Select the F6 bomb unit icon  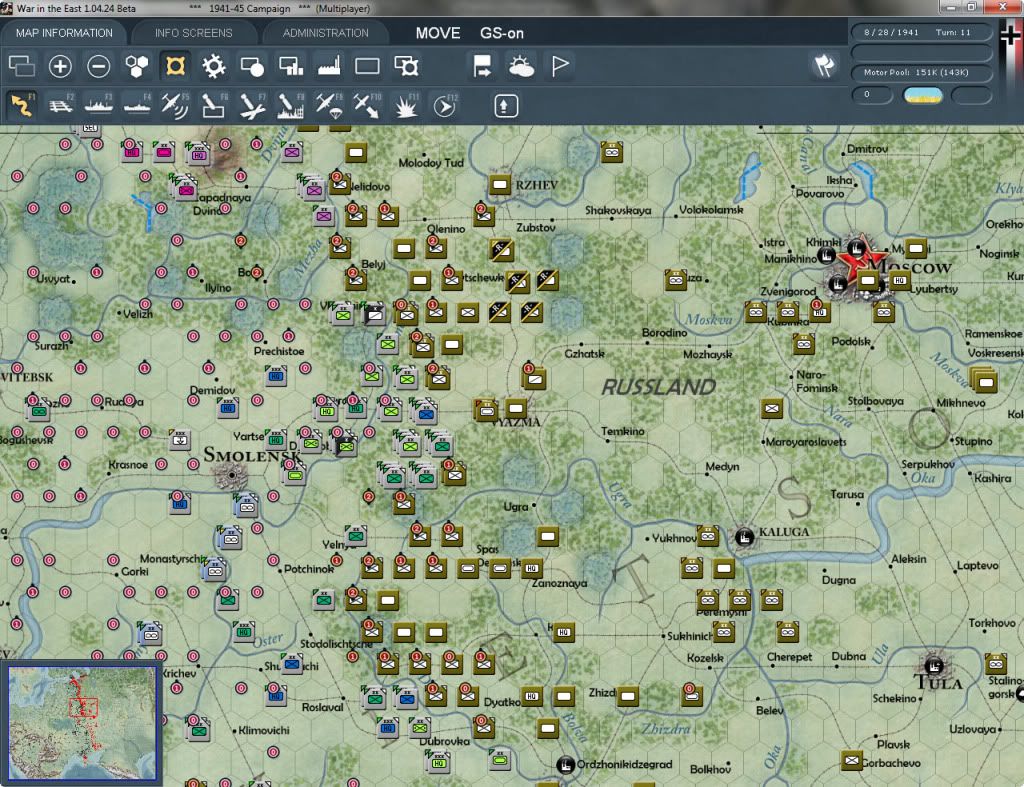point(214,105)
